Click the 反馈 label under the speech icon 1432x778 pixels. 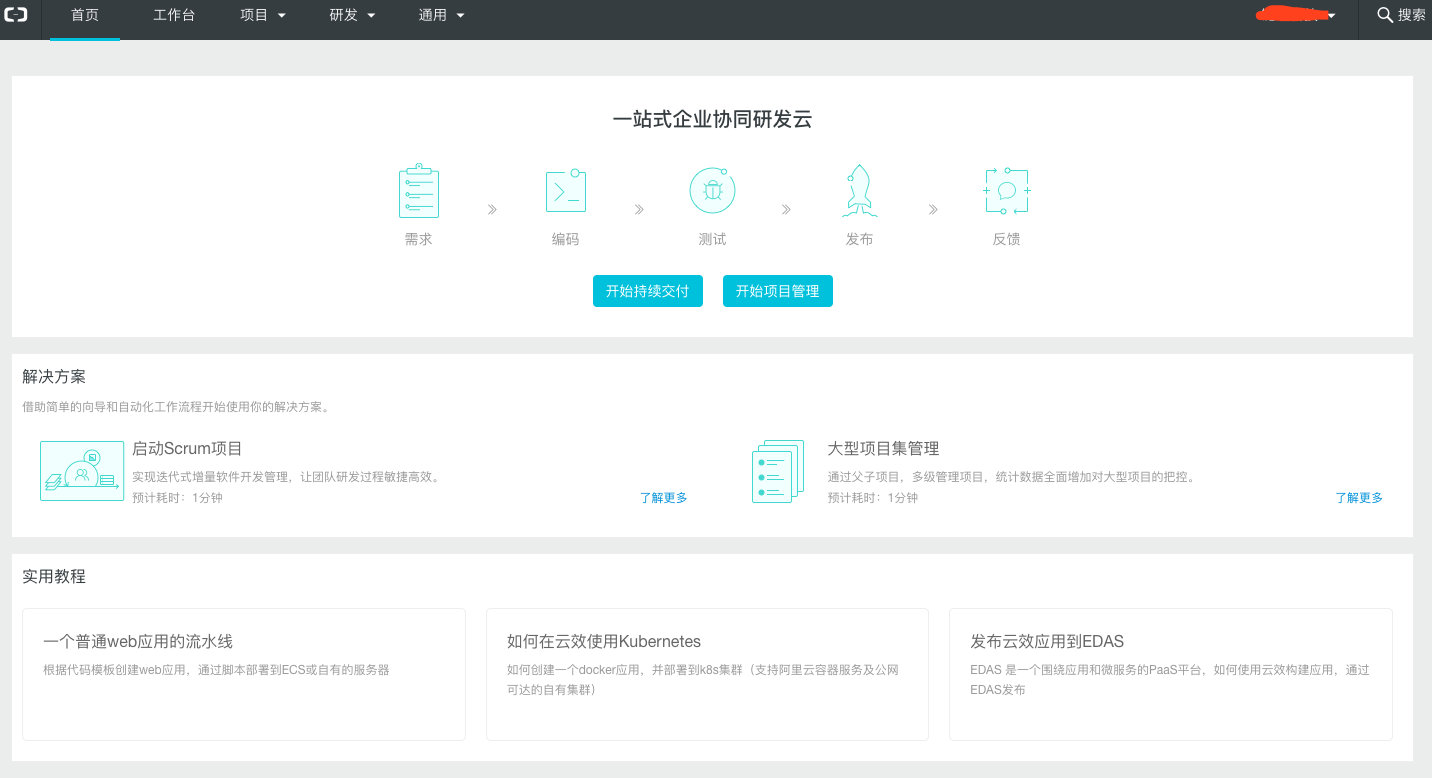1006,240
